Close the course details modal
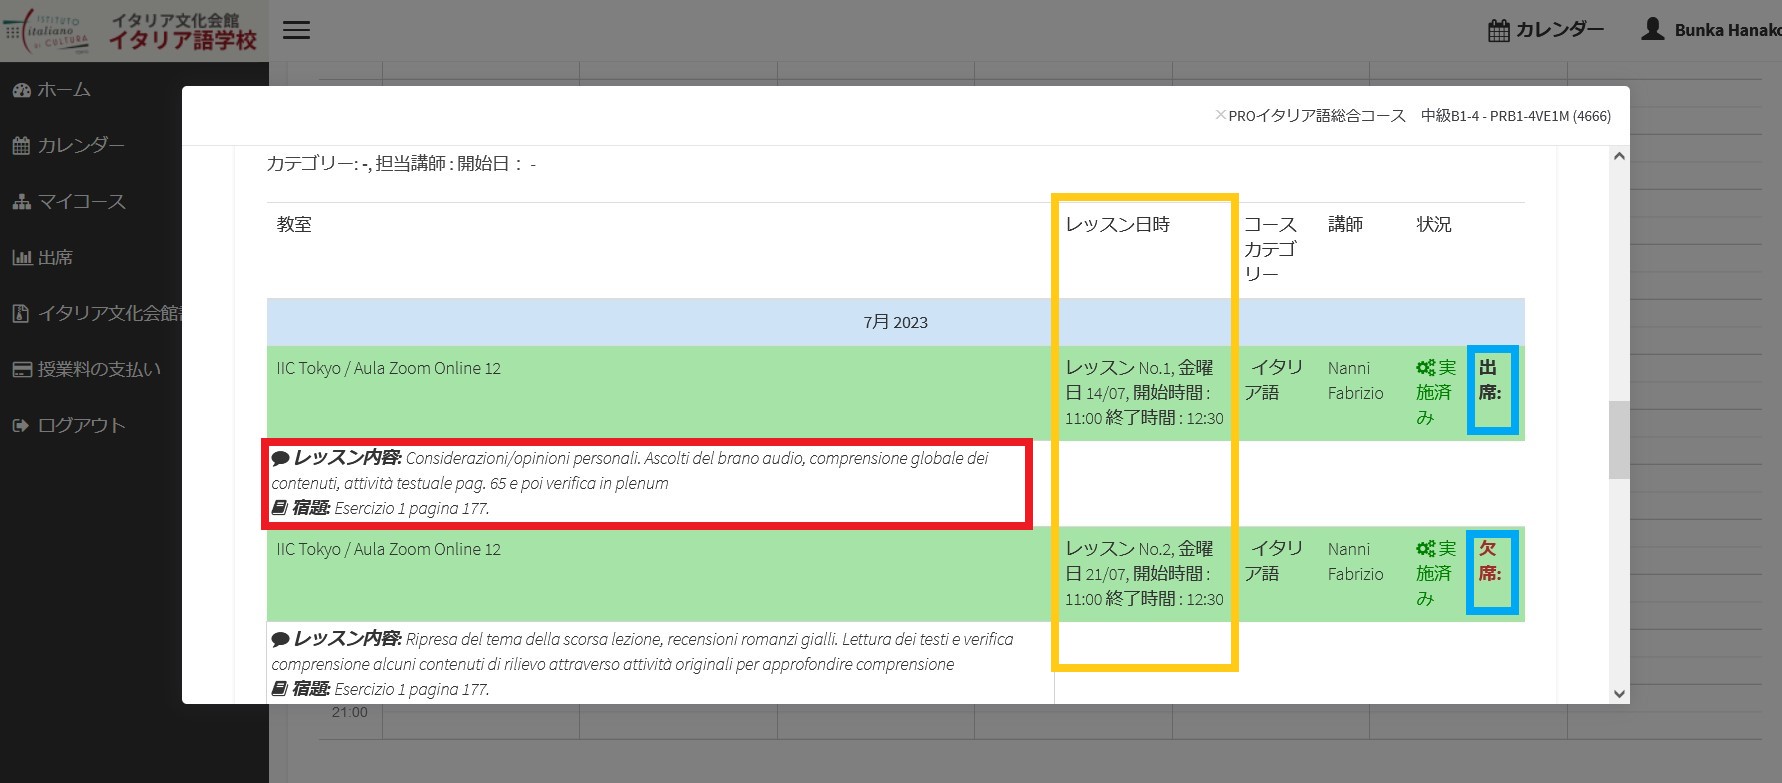The image size is (1782, 783). (x=1220, y=115)
